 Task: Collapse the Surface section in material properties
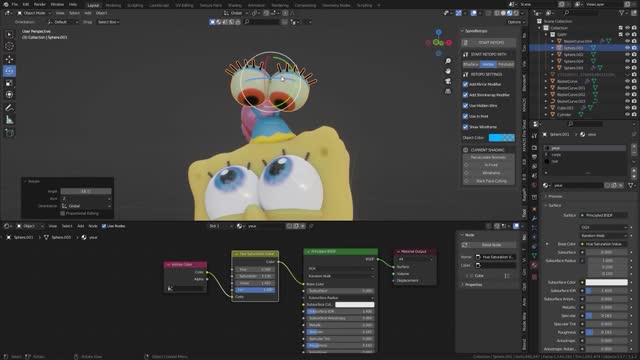pos(554,206)
